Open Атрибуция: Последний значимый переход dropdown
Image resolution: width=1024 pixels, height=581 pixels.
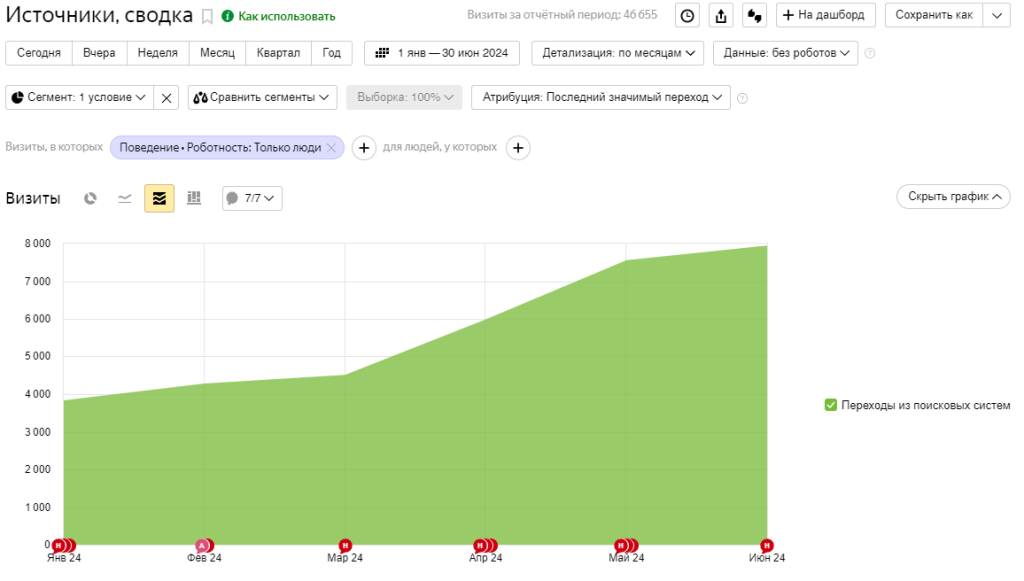coord(600,97)
